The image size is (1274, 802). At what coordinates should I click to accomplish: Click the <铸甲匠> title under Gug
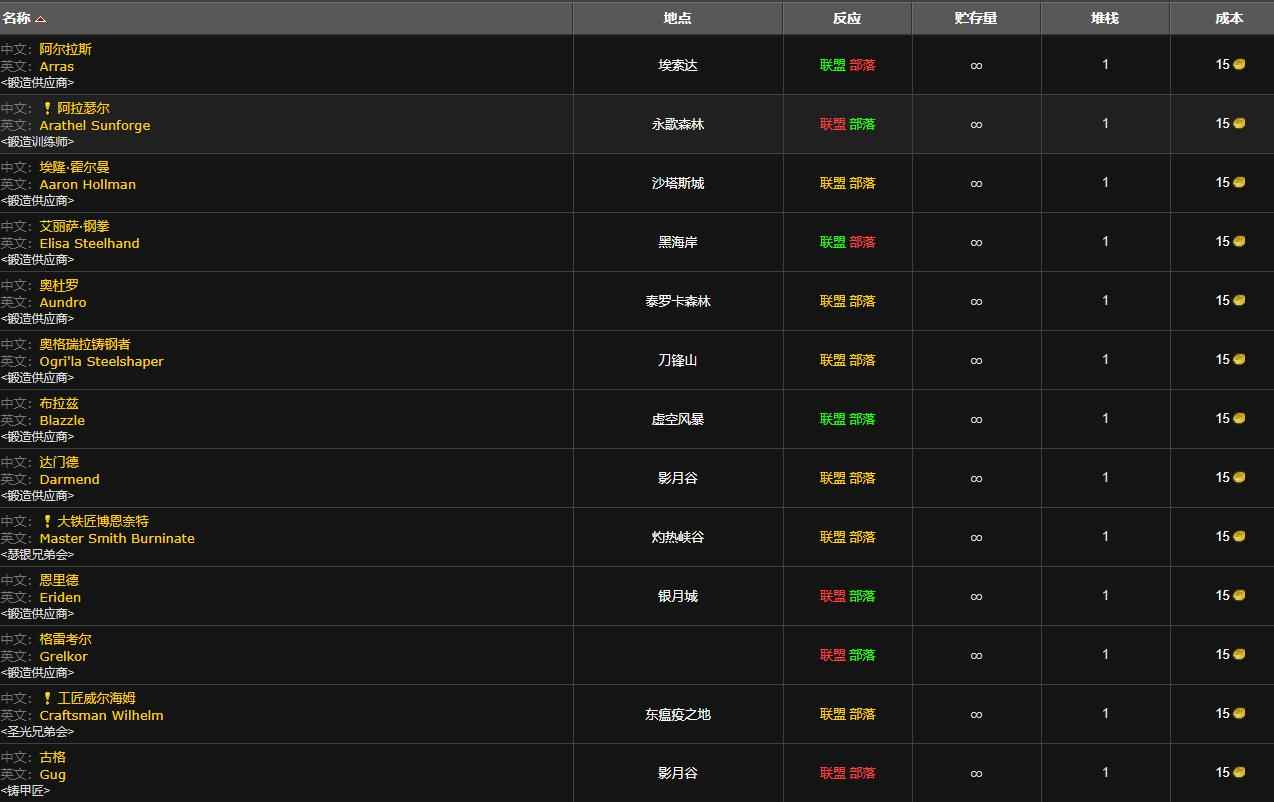coord(25,791)
